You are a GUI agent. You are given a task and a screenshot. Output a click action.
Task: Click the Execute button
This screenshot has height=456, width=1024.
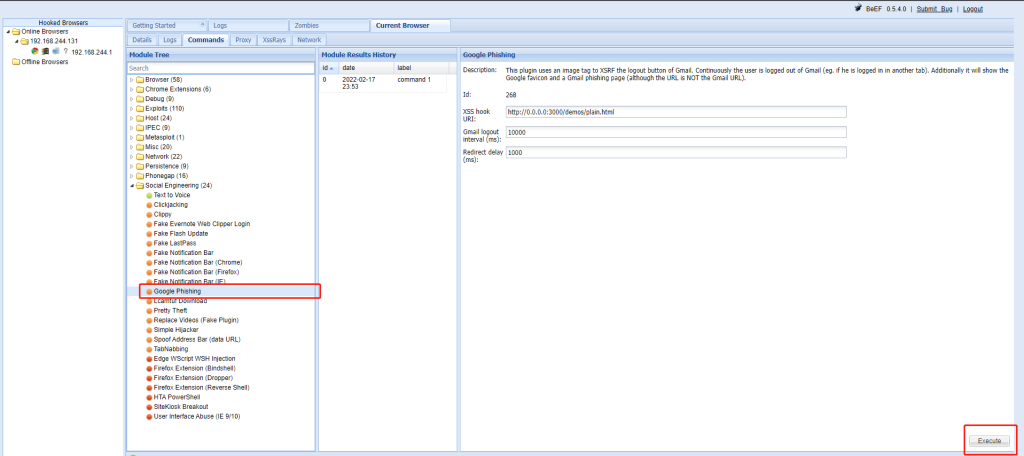coord(989,441)
